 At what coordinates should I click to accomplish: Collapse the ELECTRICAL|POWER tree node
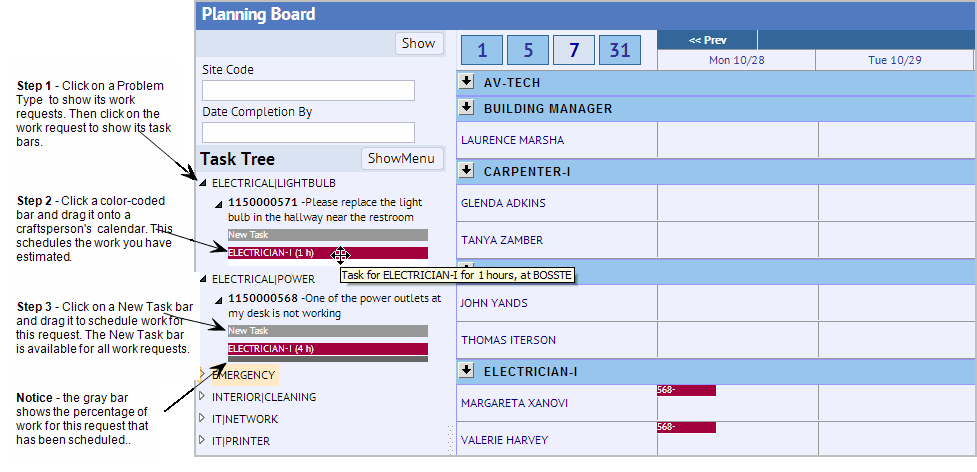(204, 279)
